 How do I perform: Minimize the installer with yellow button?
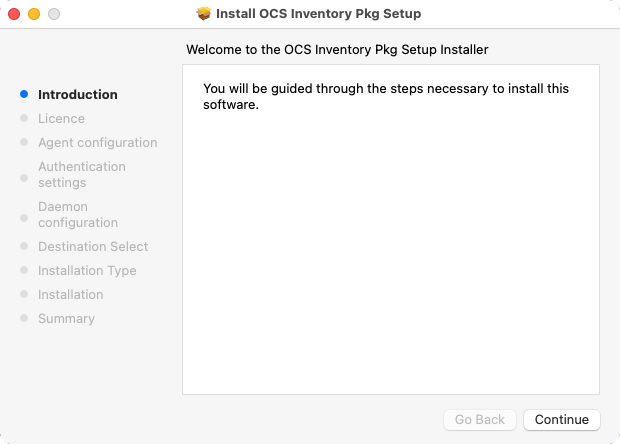point(34,14)
